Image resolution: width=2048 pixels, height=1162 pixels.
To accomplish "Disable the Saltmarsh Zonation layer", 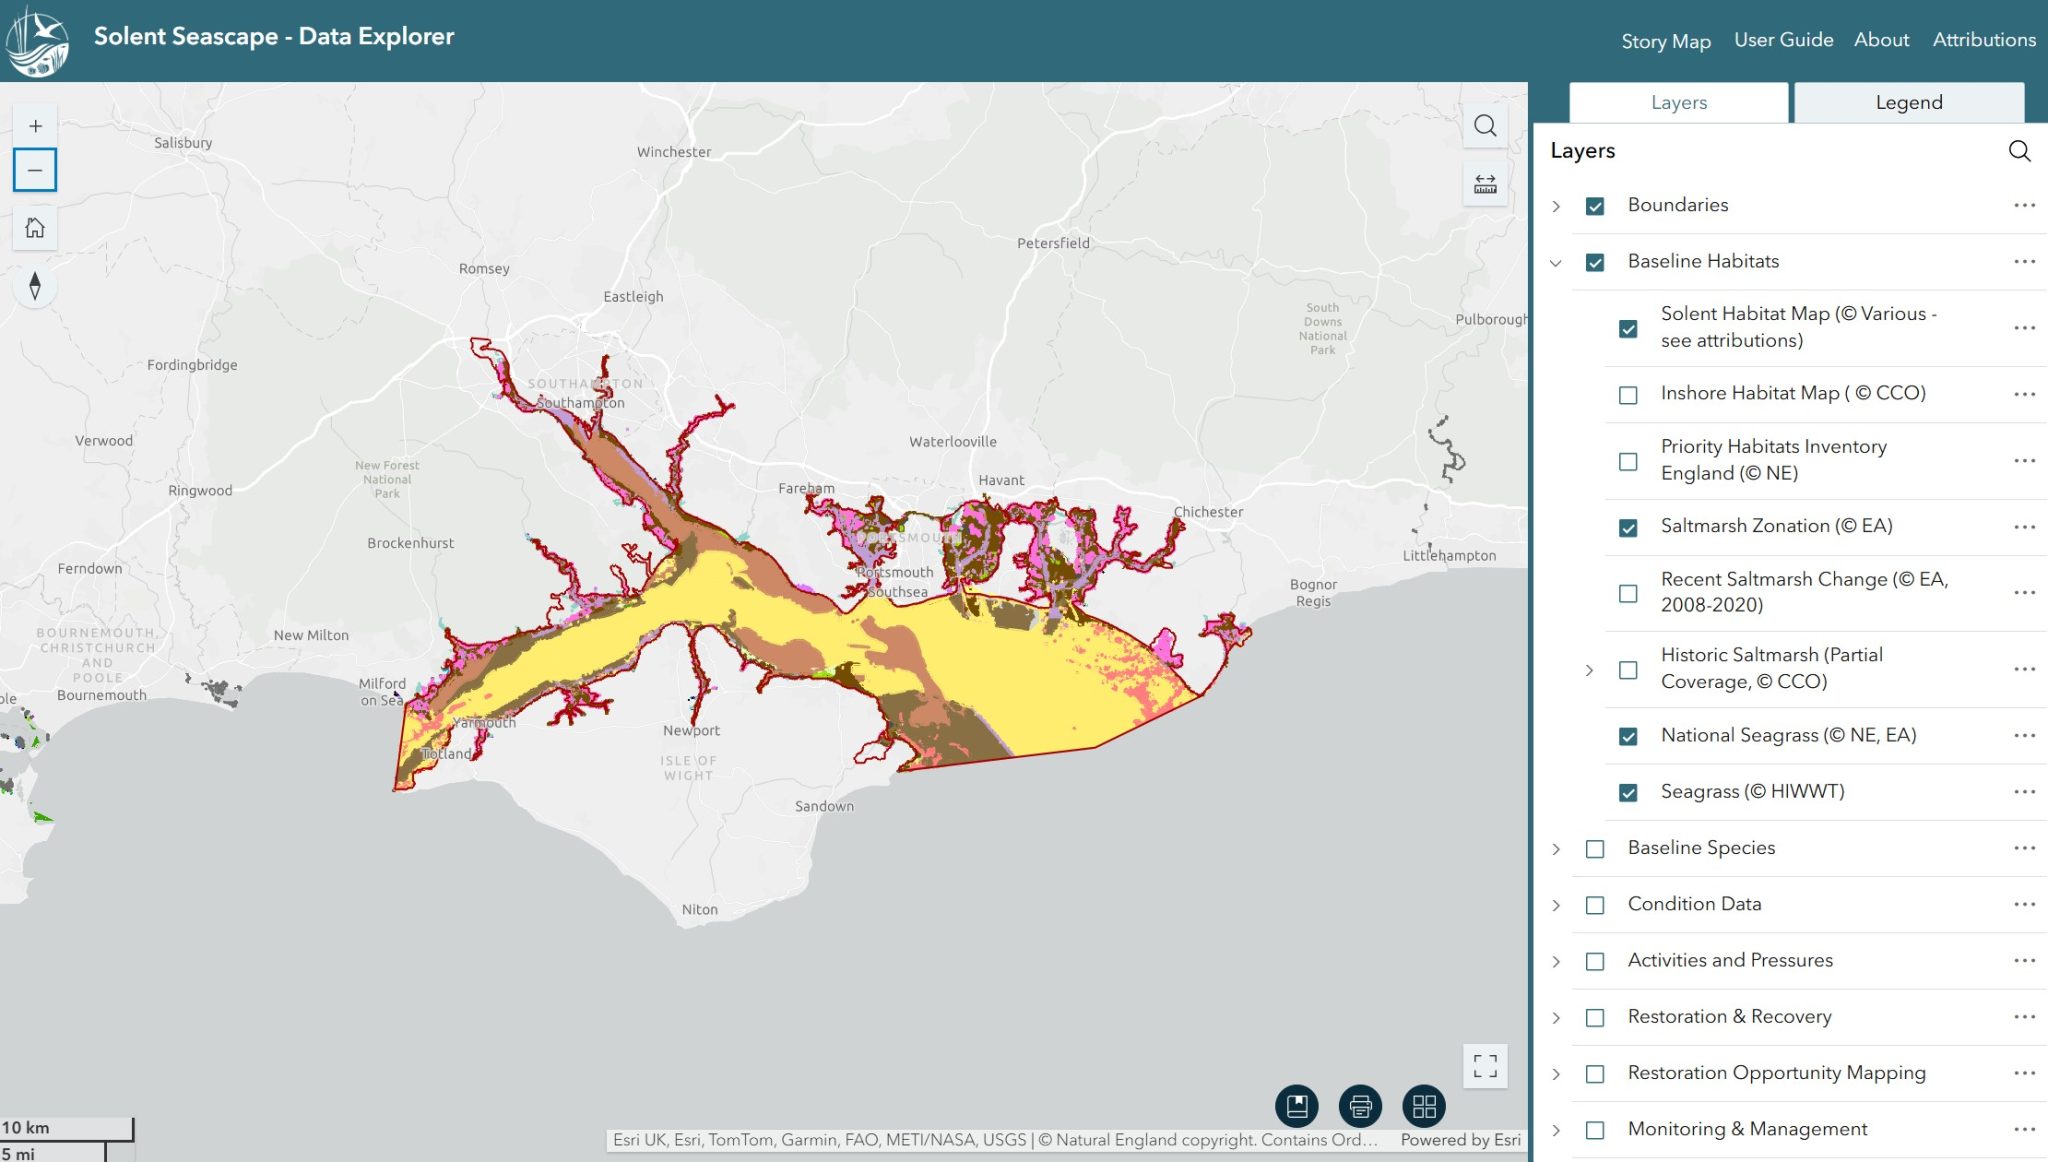I will click(x=1628, y=525).
